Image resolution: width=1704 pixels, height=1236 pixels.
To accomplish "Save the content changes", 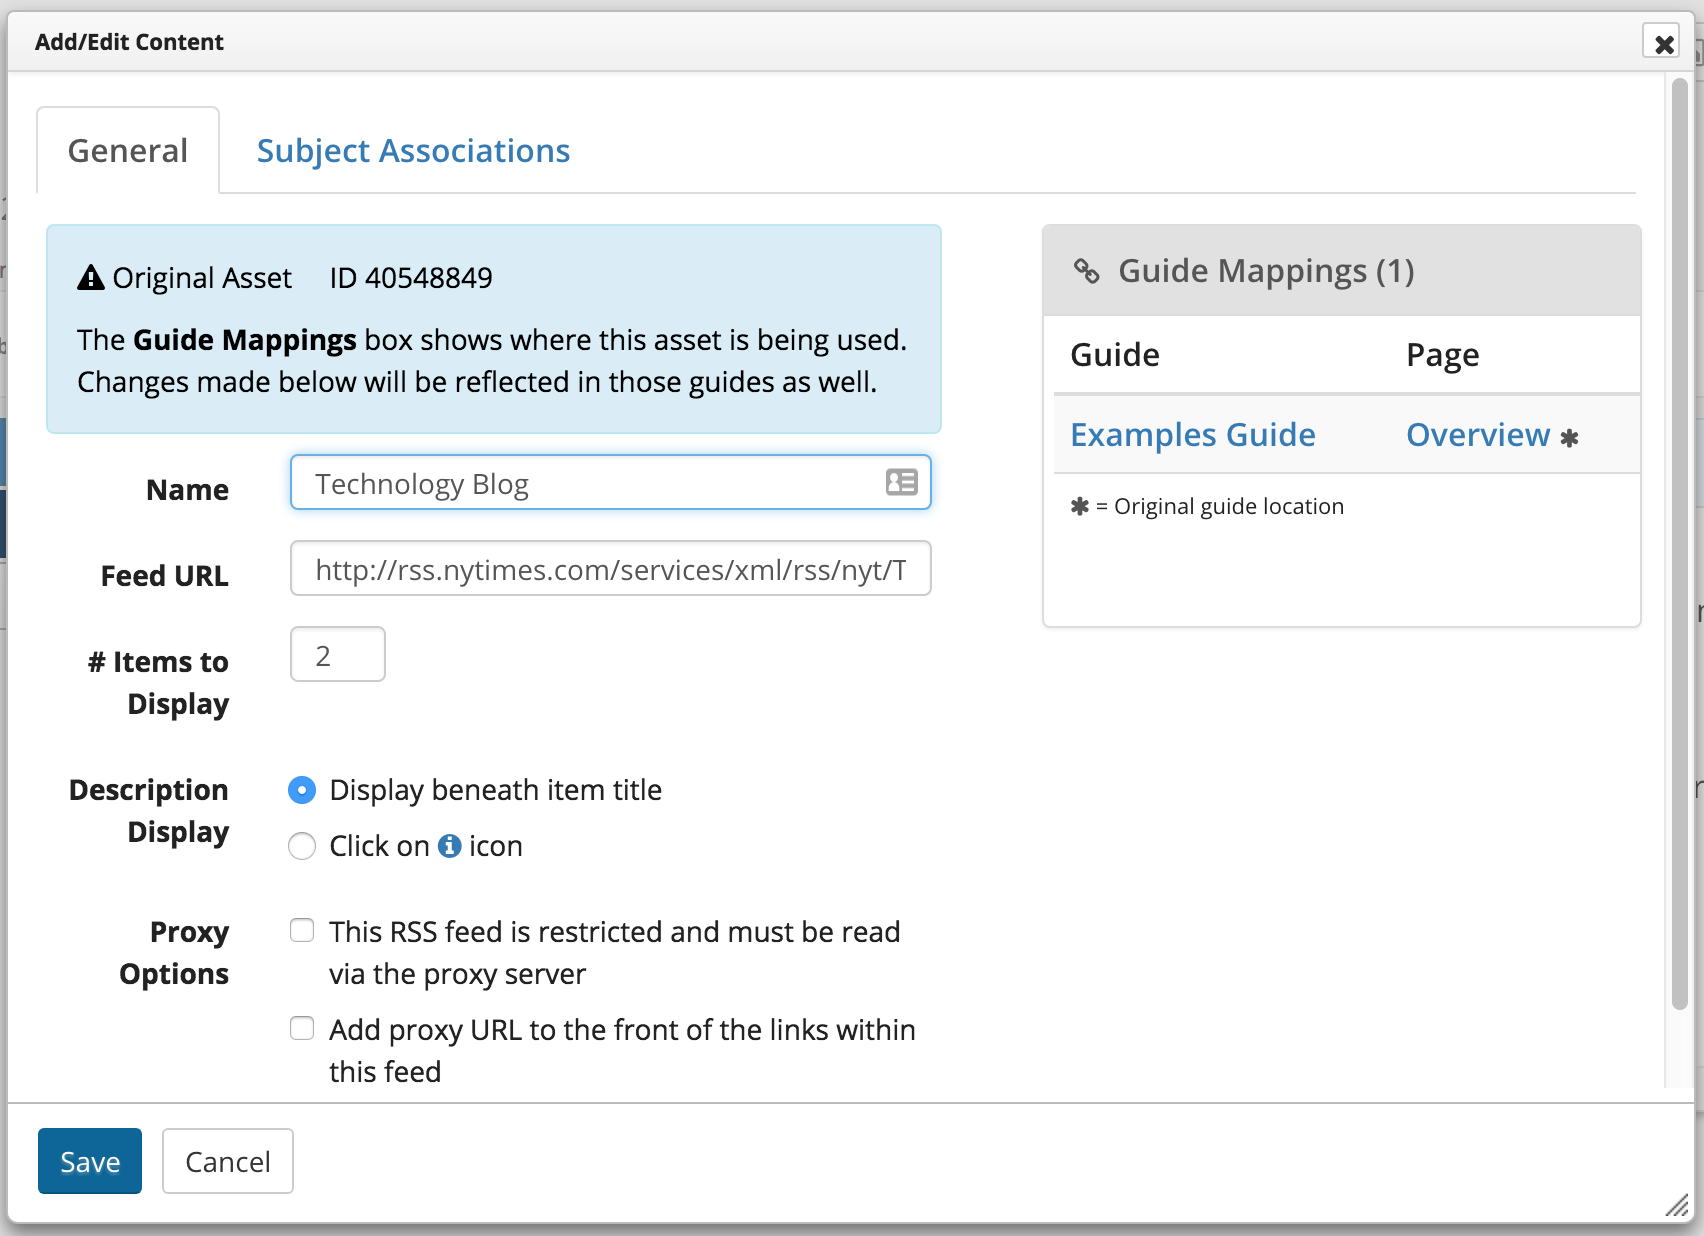I will [x=90, y=1161].
